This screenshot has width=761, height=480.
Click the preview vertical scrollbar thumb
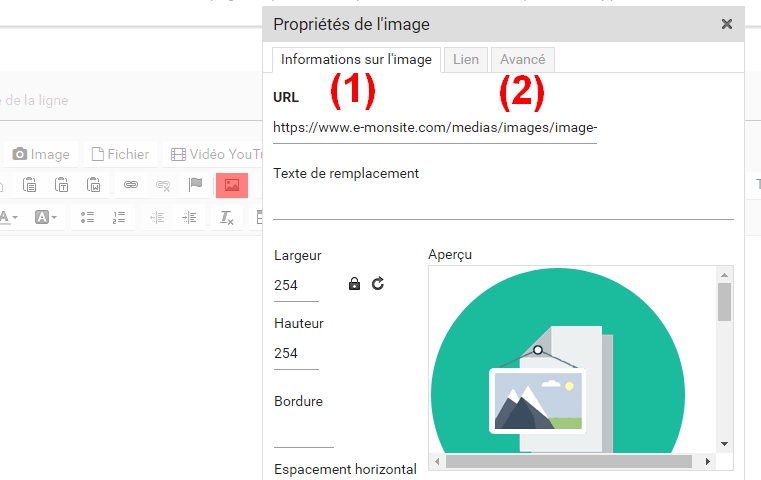pyautogui.click(x=724, y=302)
